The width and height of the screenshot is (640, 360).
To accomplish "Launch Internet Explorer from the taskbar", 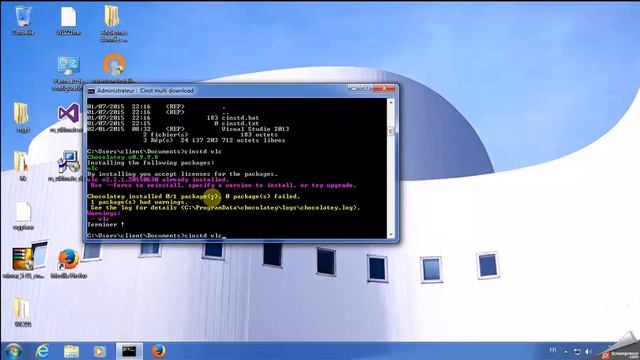I will point(42,351).
